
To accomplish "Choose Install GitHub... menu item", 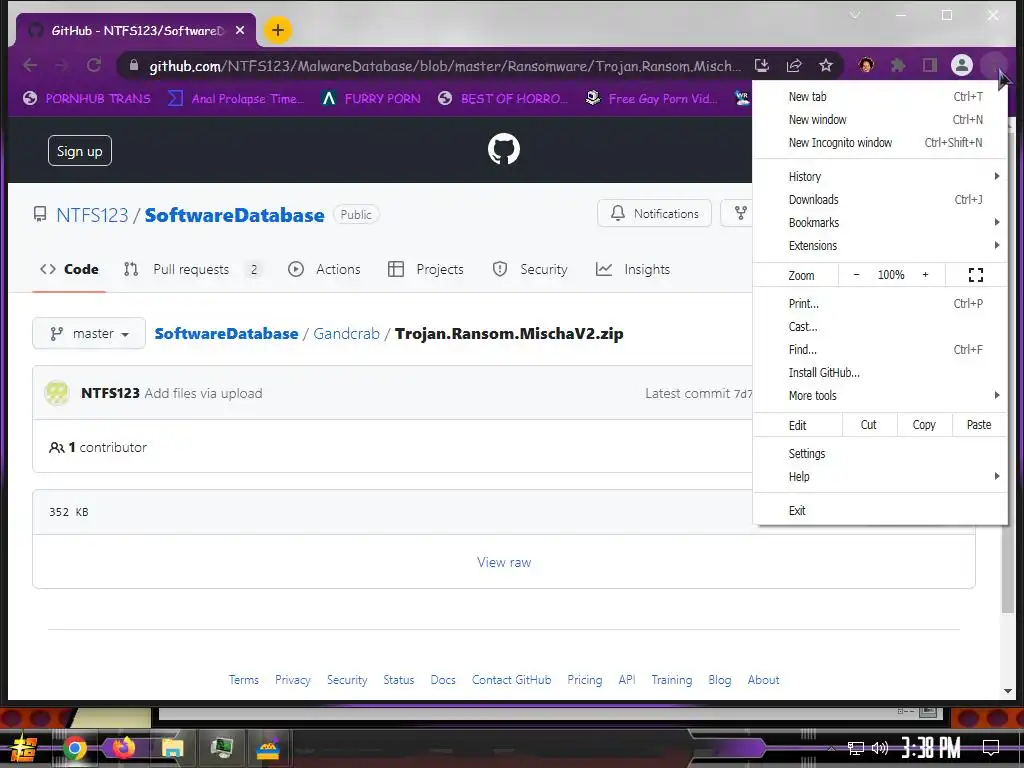I will (880, 372).
